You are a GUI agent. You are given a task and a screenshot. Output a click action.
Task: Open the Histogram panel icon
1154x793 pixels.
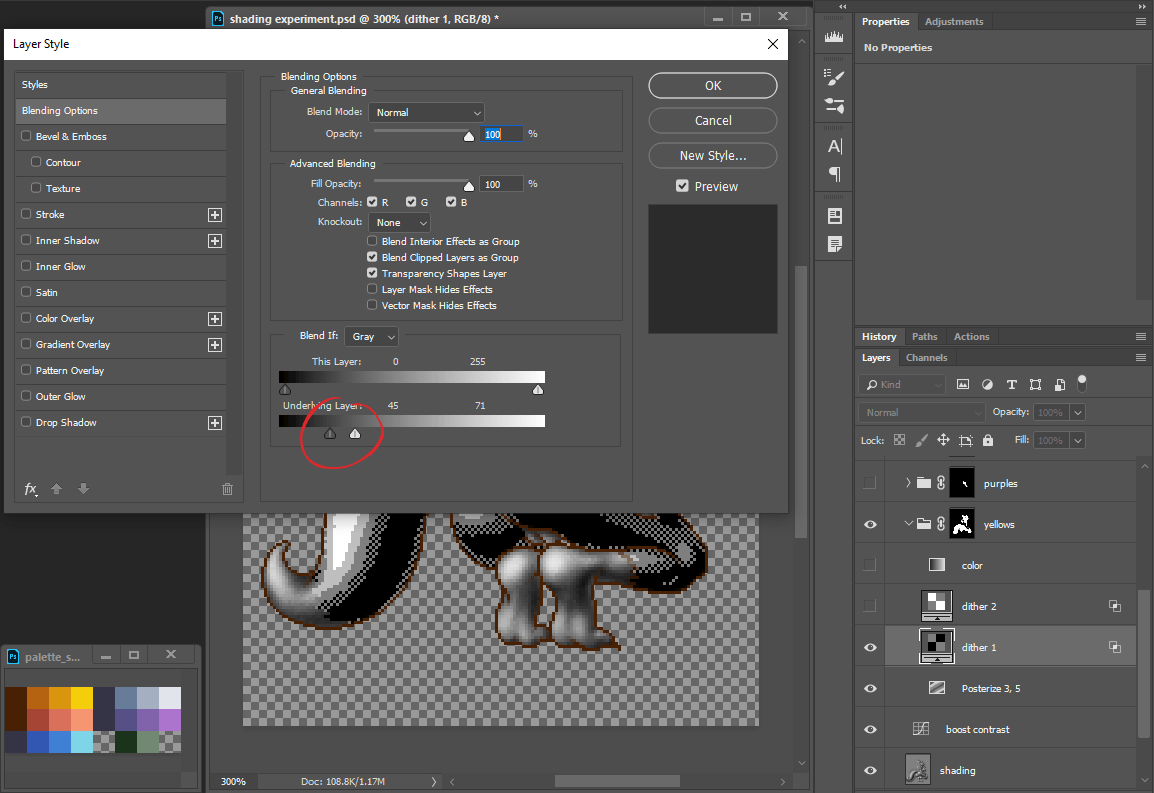coord(834,37)
